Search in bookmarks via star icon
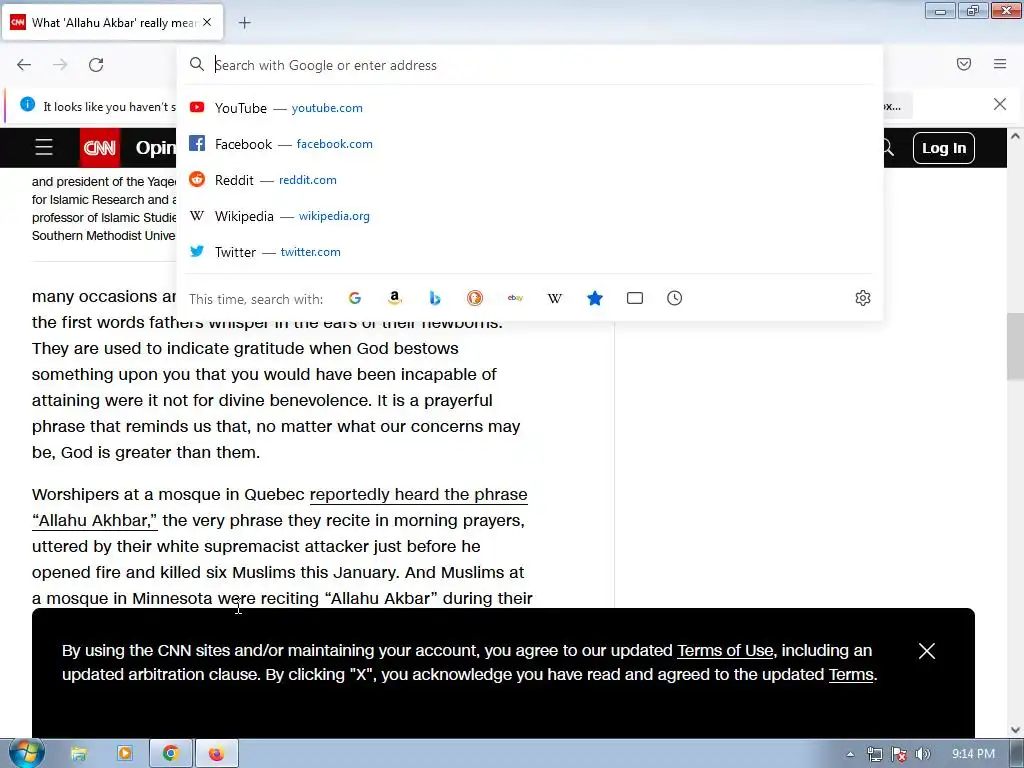Screen dimensions: 1024x768 pyautogui.click(x=595, y=298)
